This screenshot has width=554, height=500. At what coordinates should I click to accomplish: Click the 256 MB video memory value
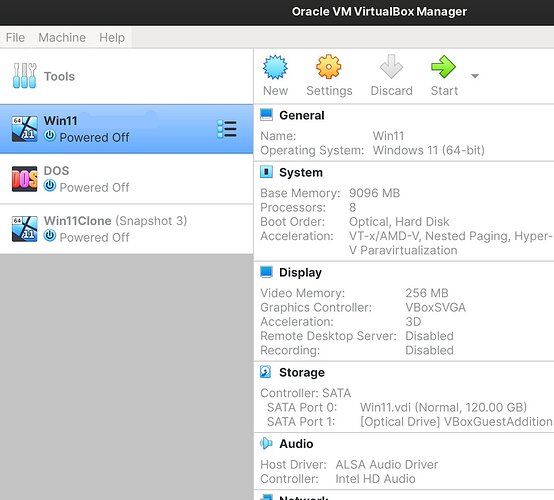point(427,293)
